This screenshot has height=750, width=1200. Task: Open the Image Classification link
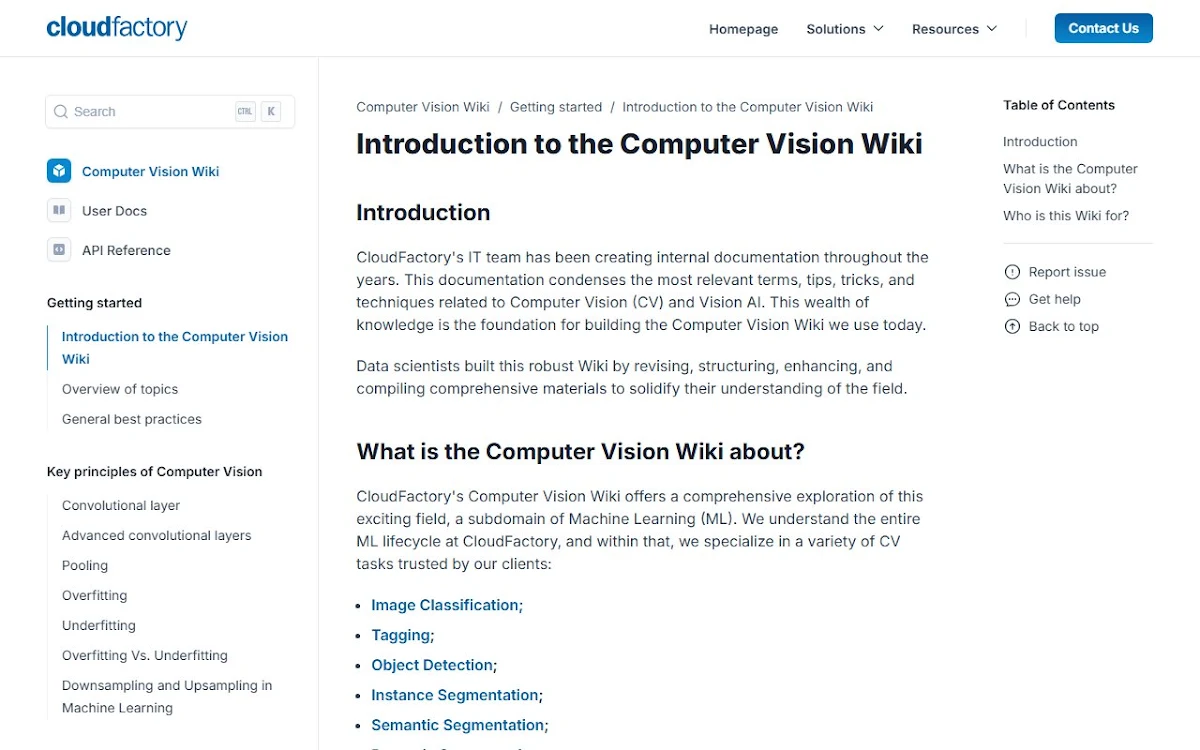(x=445, y=605)
